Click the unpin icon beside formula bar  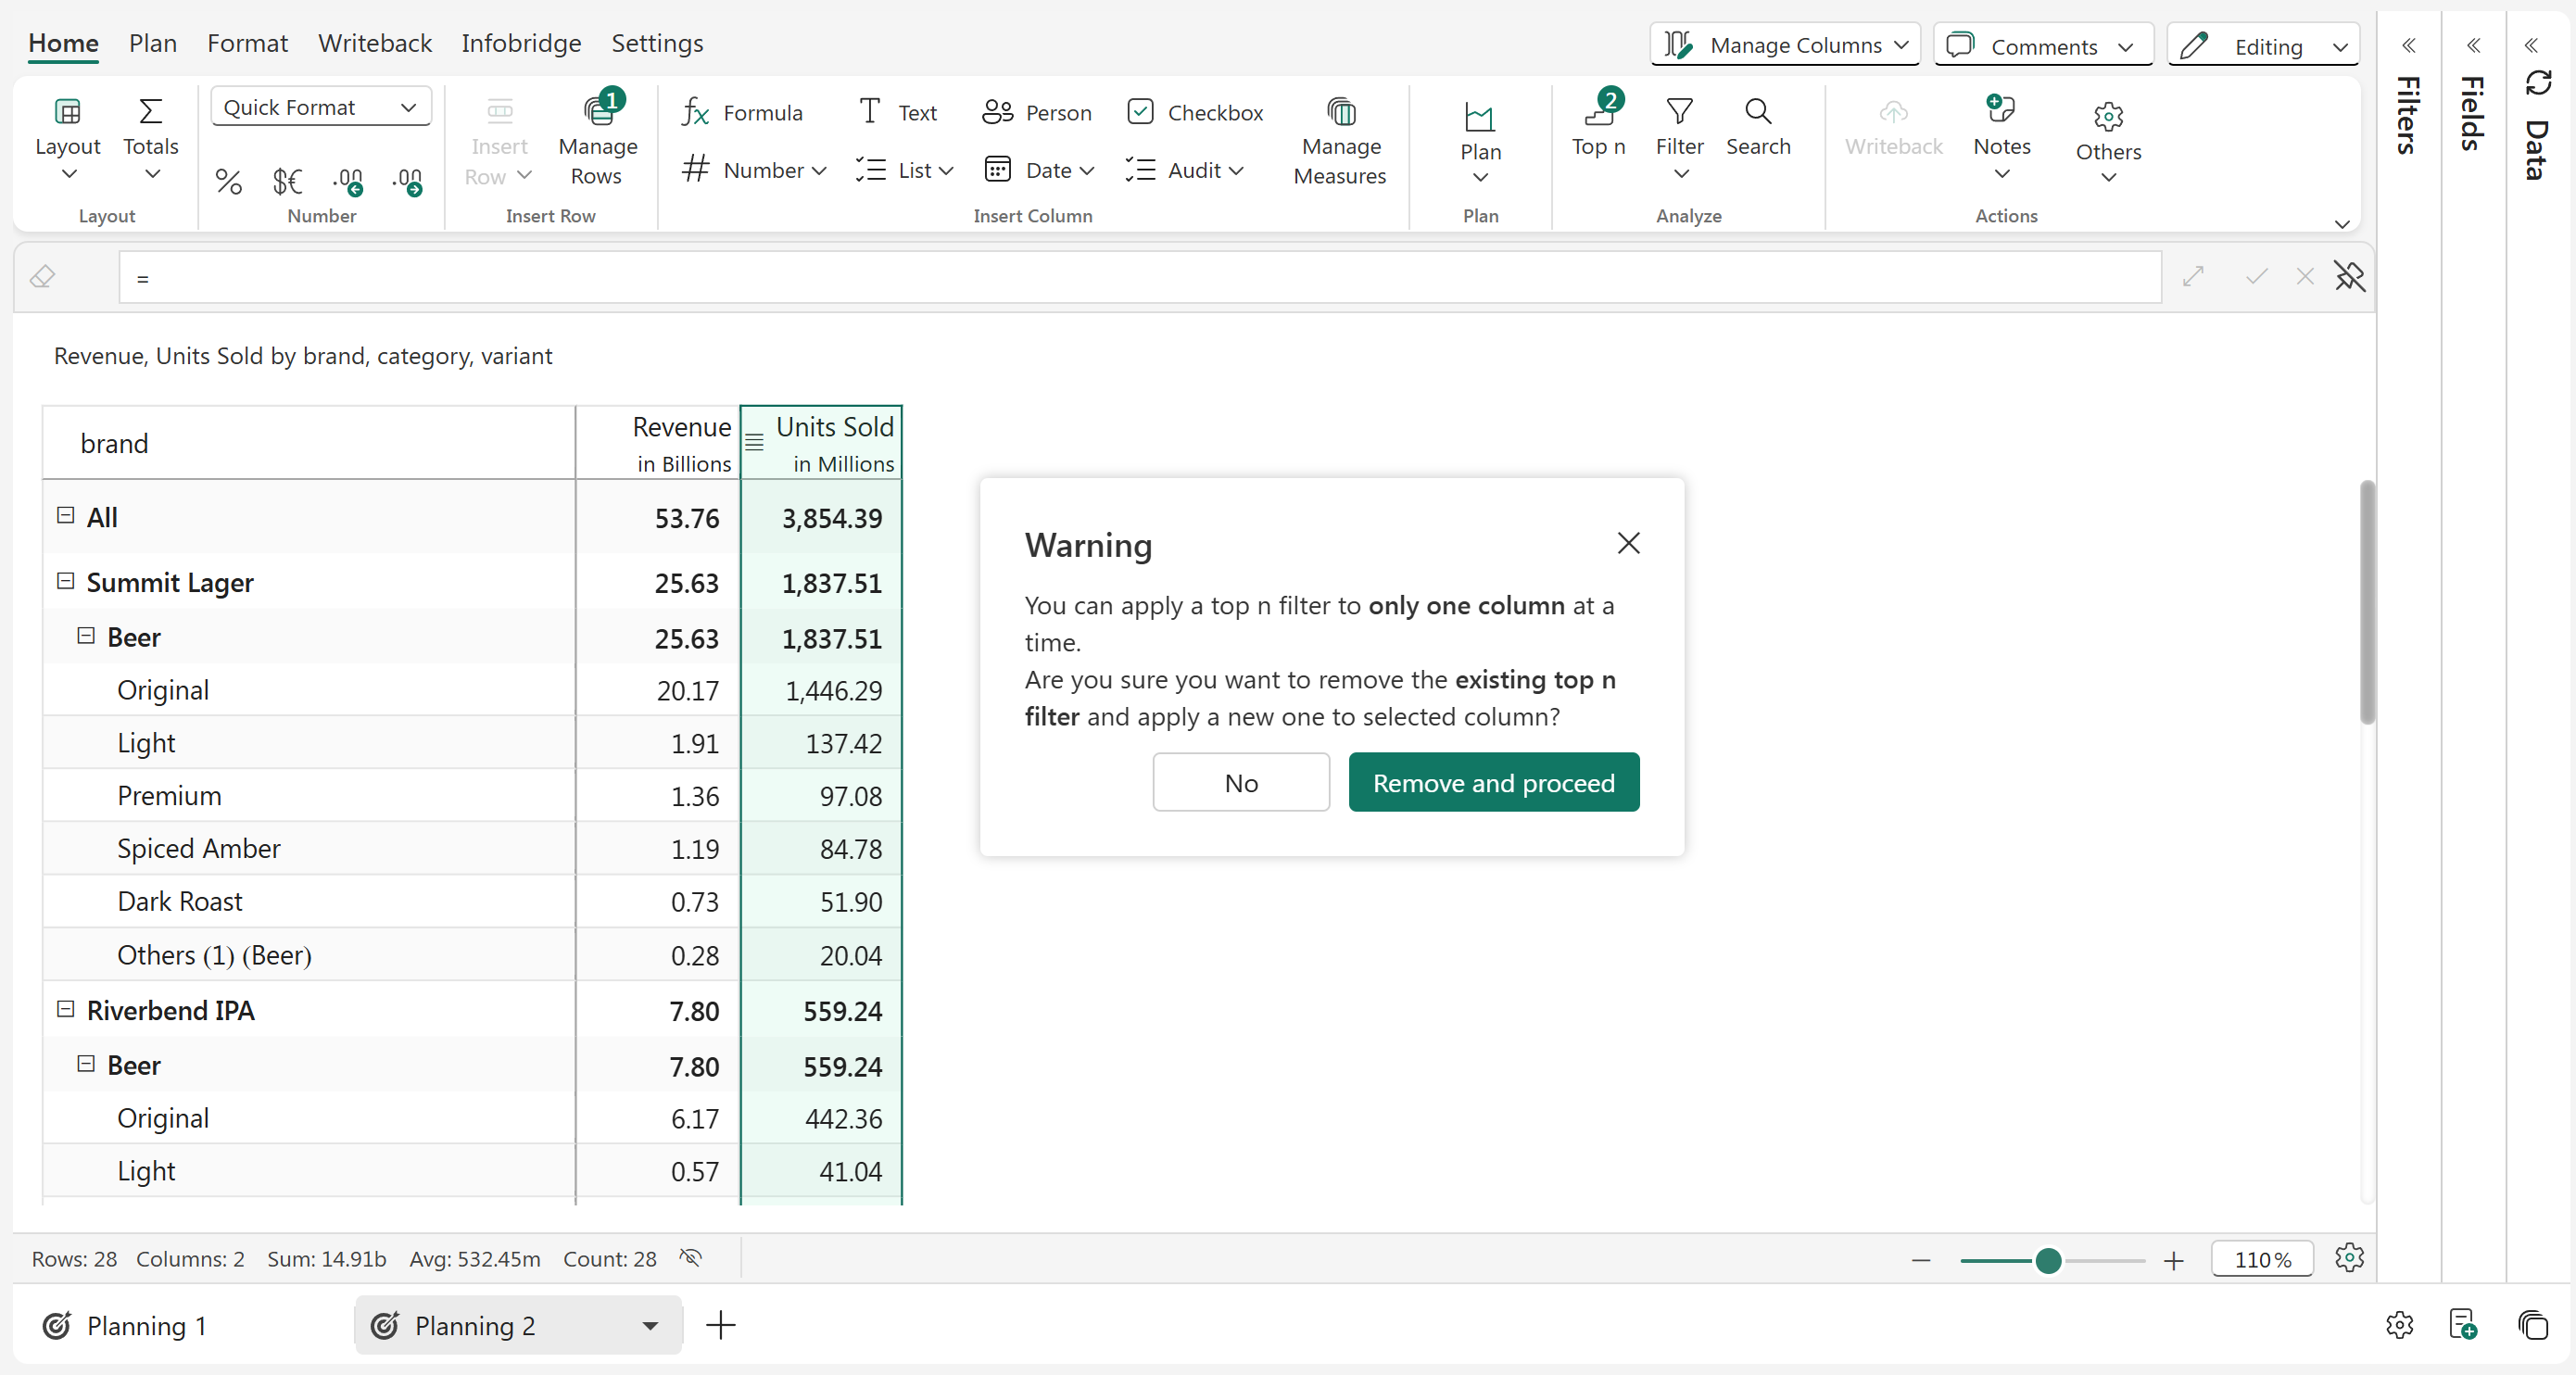(2349, 276)
